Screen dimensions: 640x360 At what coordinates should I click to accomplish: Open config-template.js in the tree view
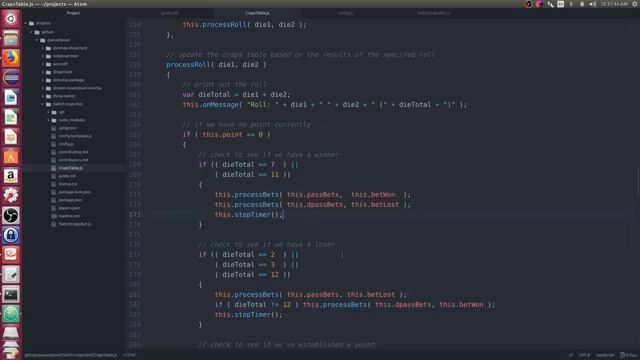pos(75,136)
